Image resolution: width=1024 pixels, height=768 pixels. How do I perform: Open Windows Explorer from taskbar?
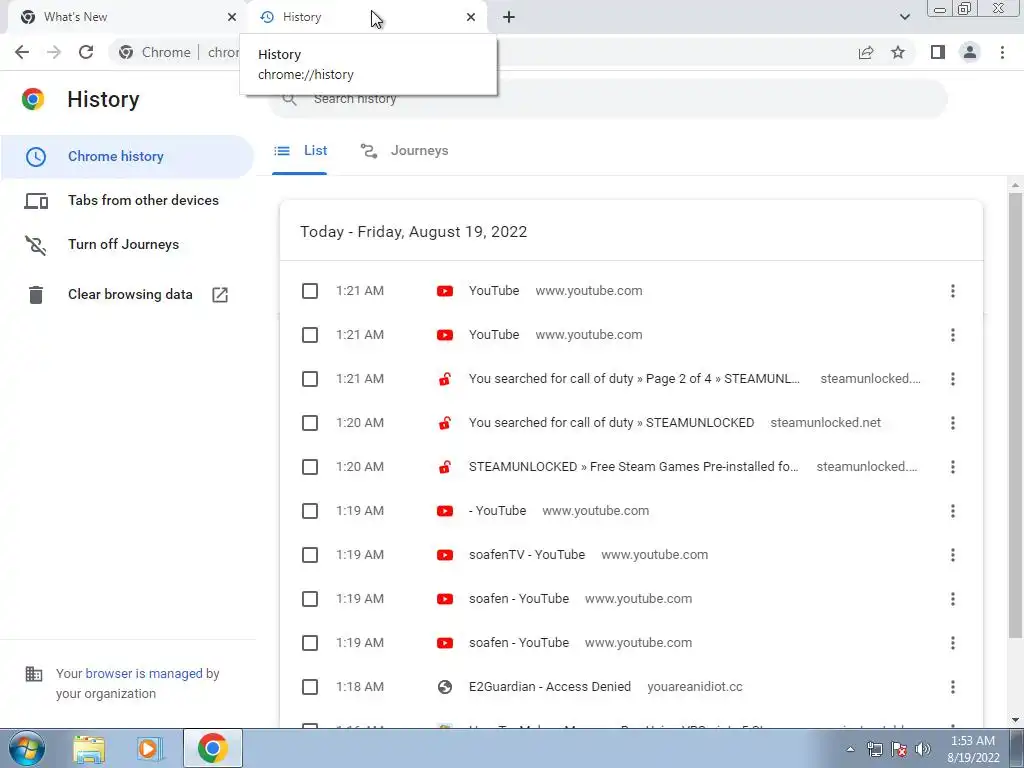89,749
